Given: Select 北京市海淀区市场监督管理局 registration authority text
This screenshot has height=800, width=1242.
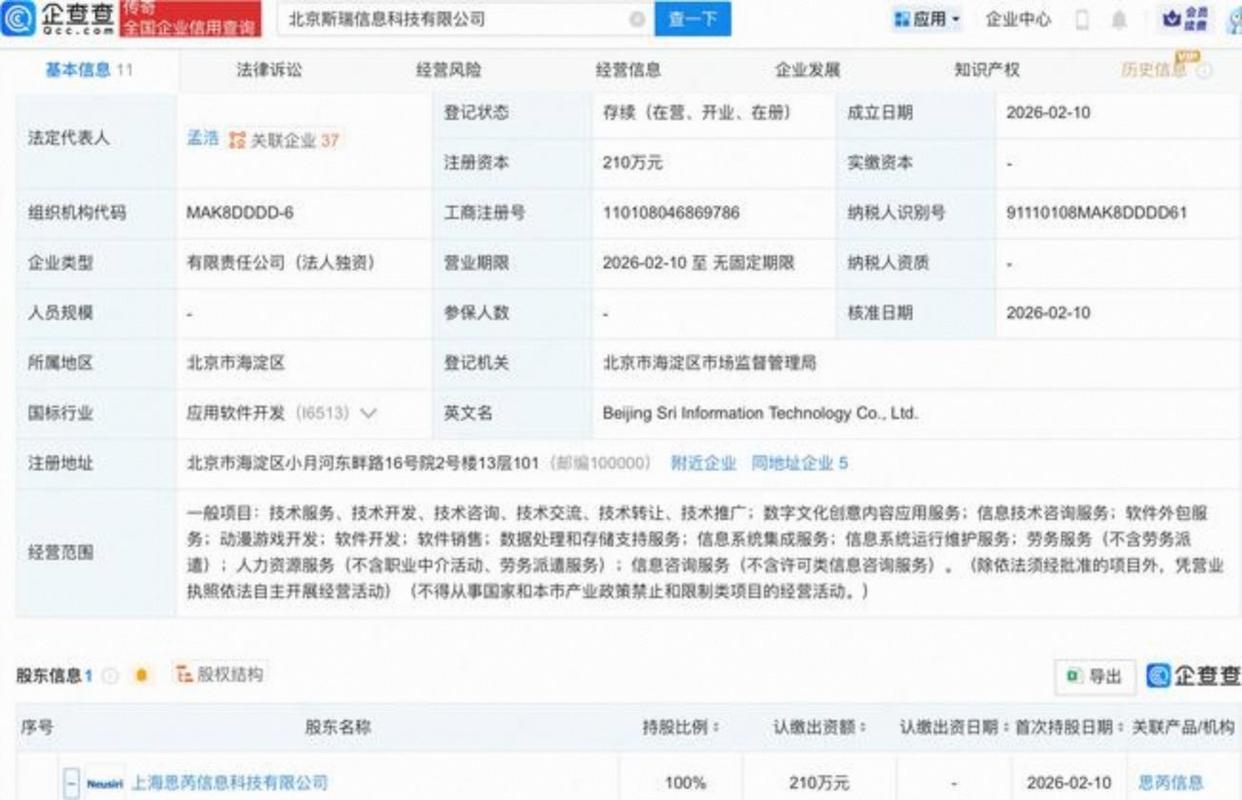Looking at the screenshot, I should pyautogui.click(x=710, y=363).
